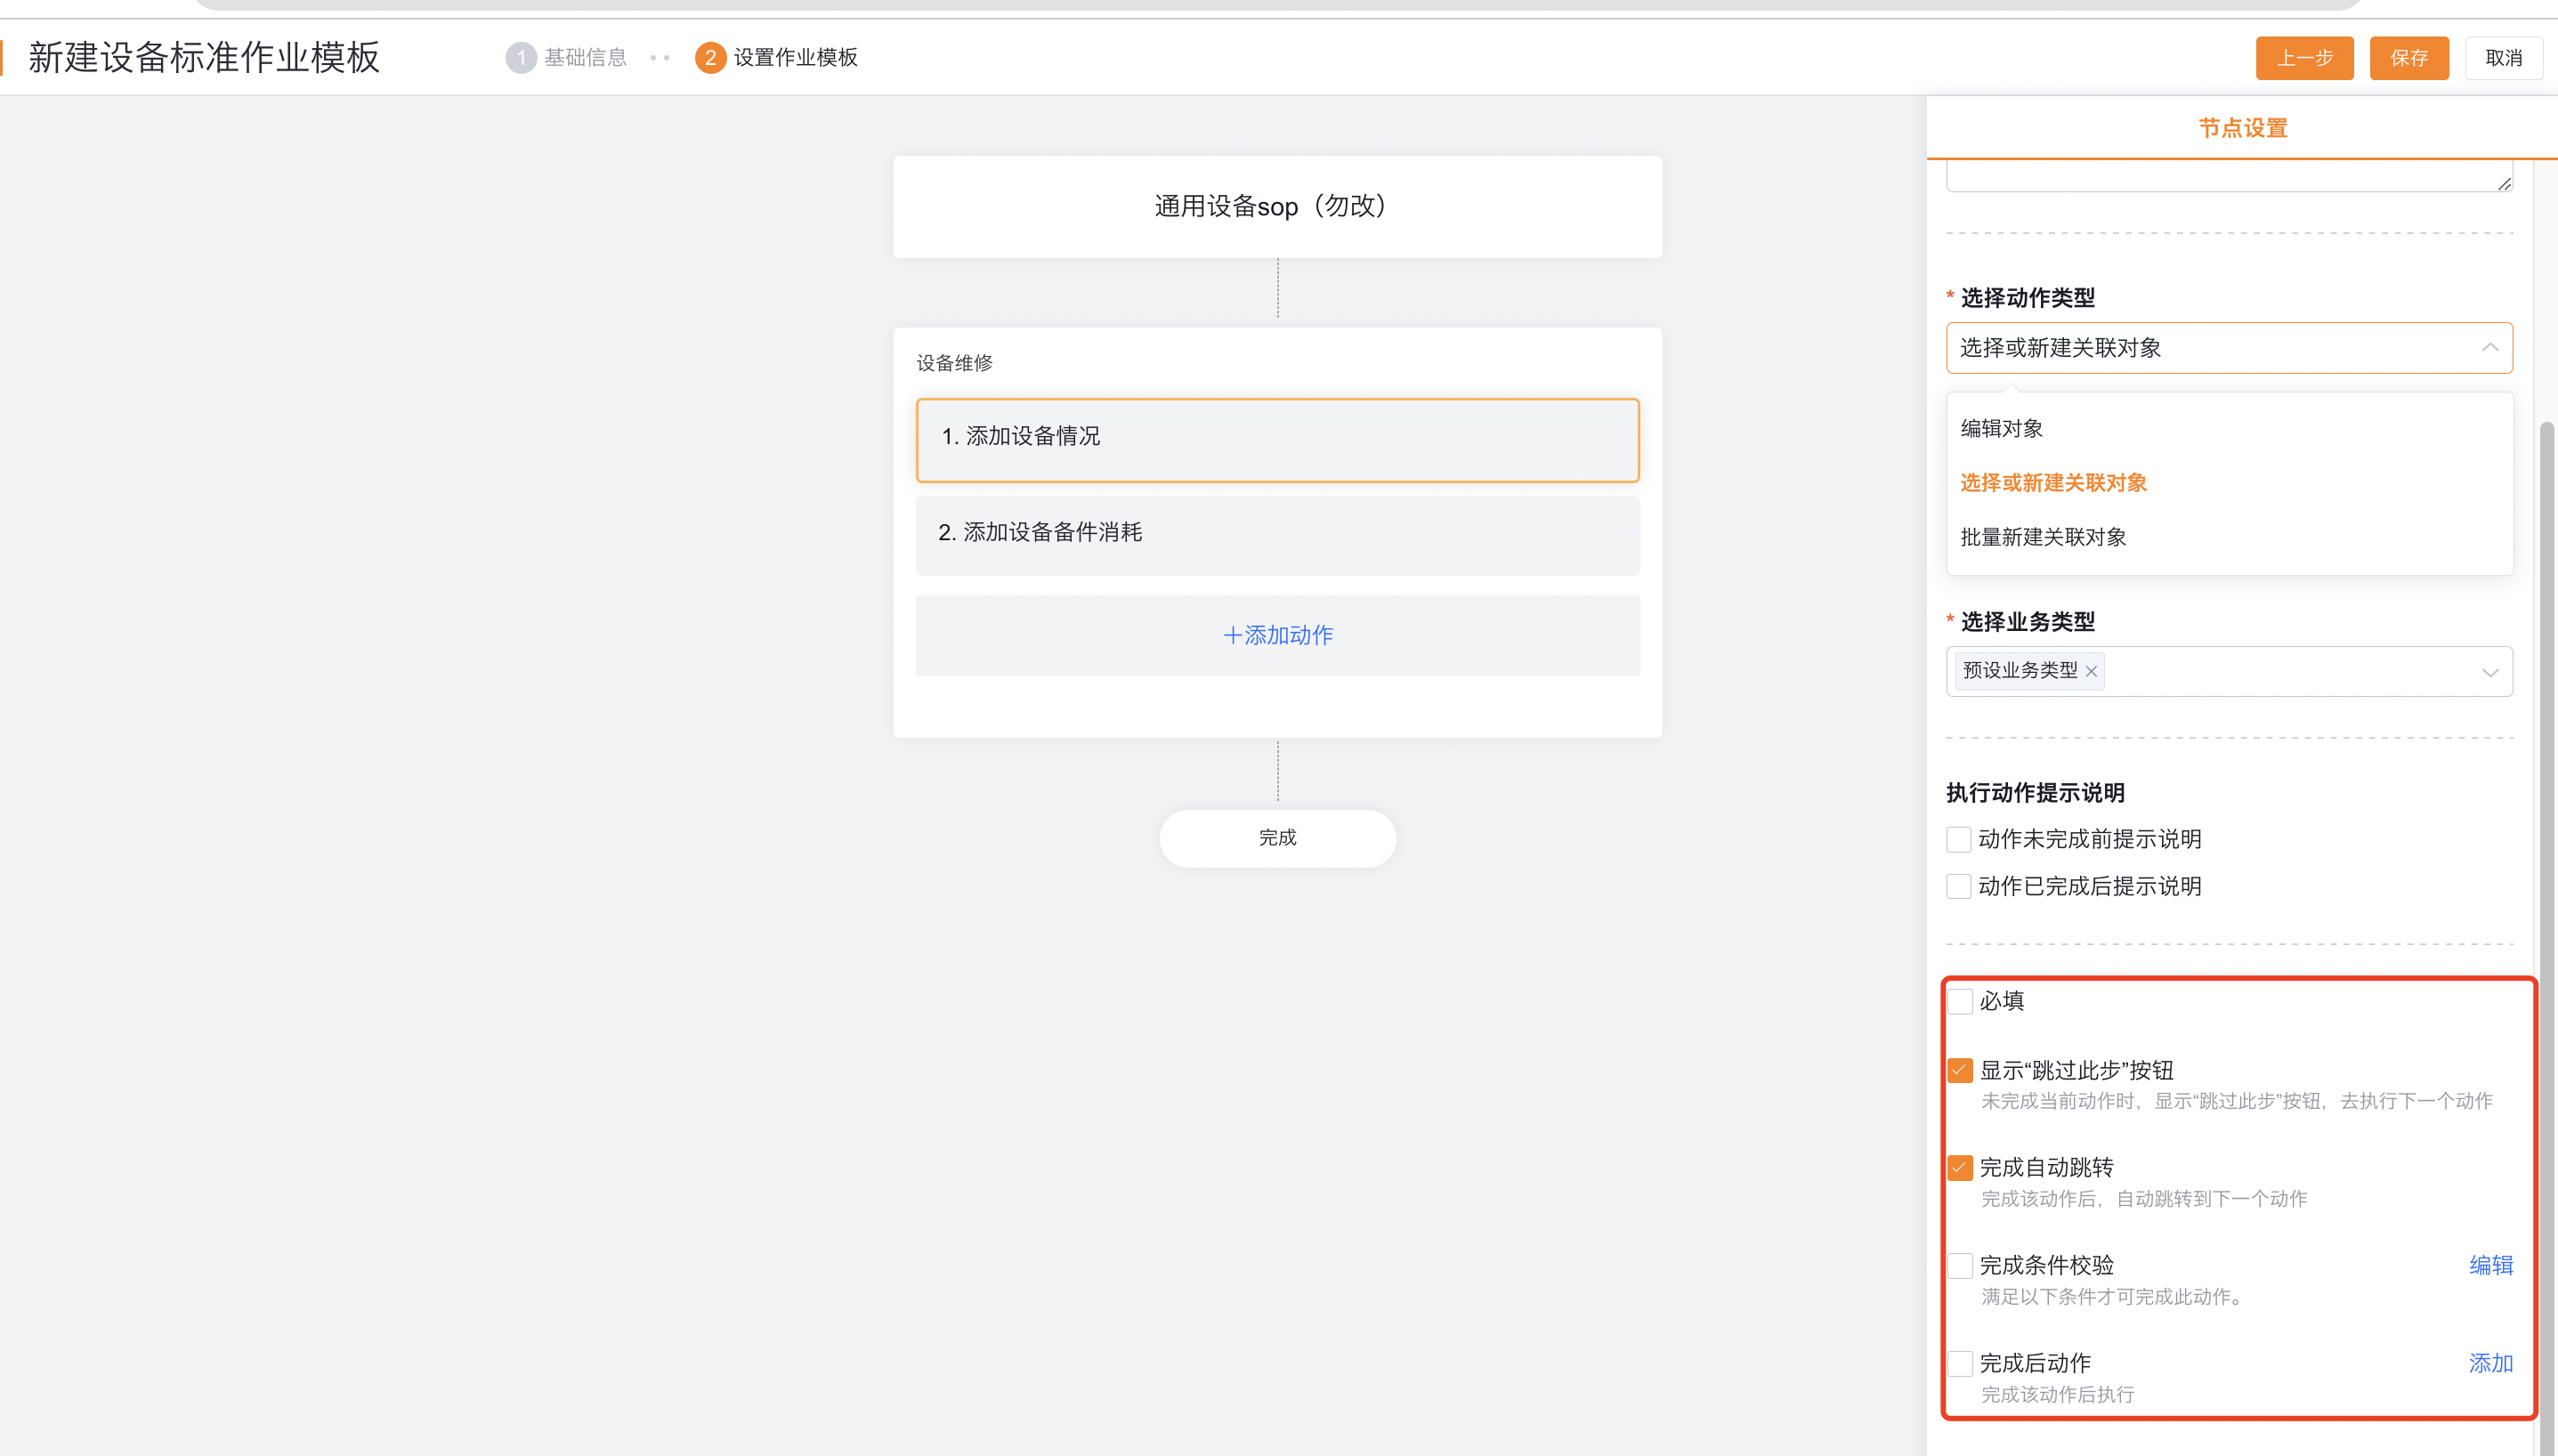This screenshot has width=2558, height=1456.
Task: Click +添加动作 to add an action
Action: [1277, 635]
